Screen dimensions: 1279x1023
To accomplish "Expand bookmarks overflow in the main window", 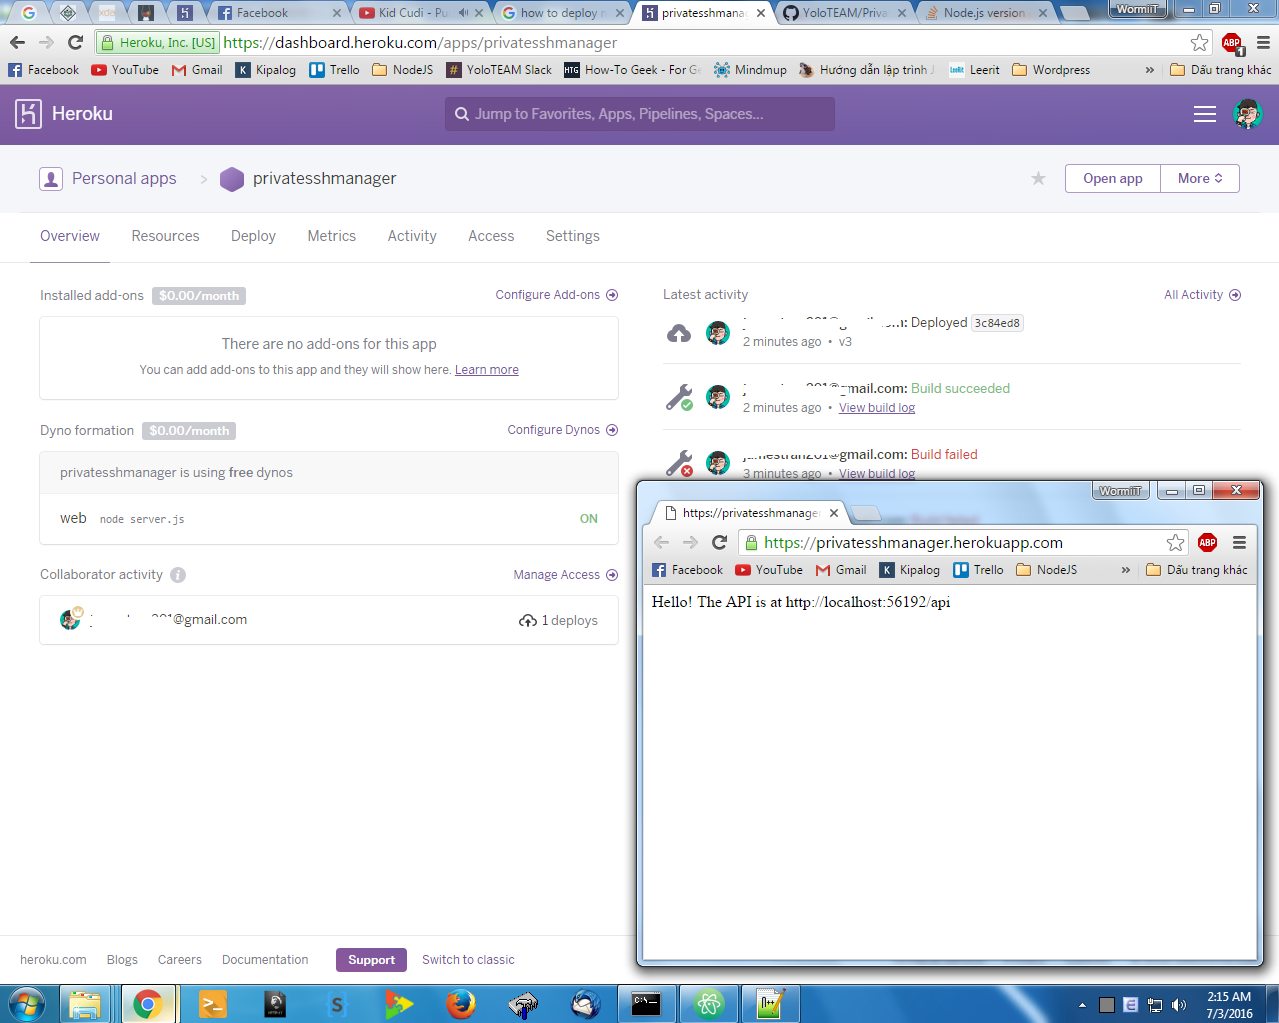I will point(1149,70).
